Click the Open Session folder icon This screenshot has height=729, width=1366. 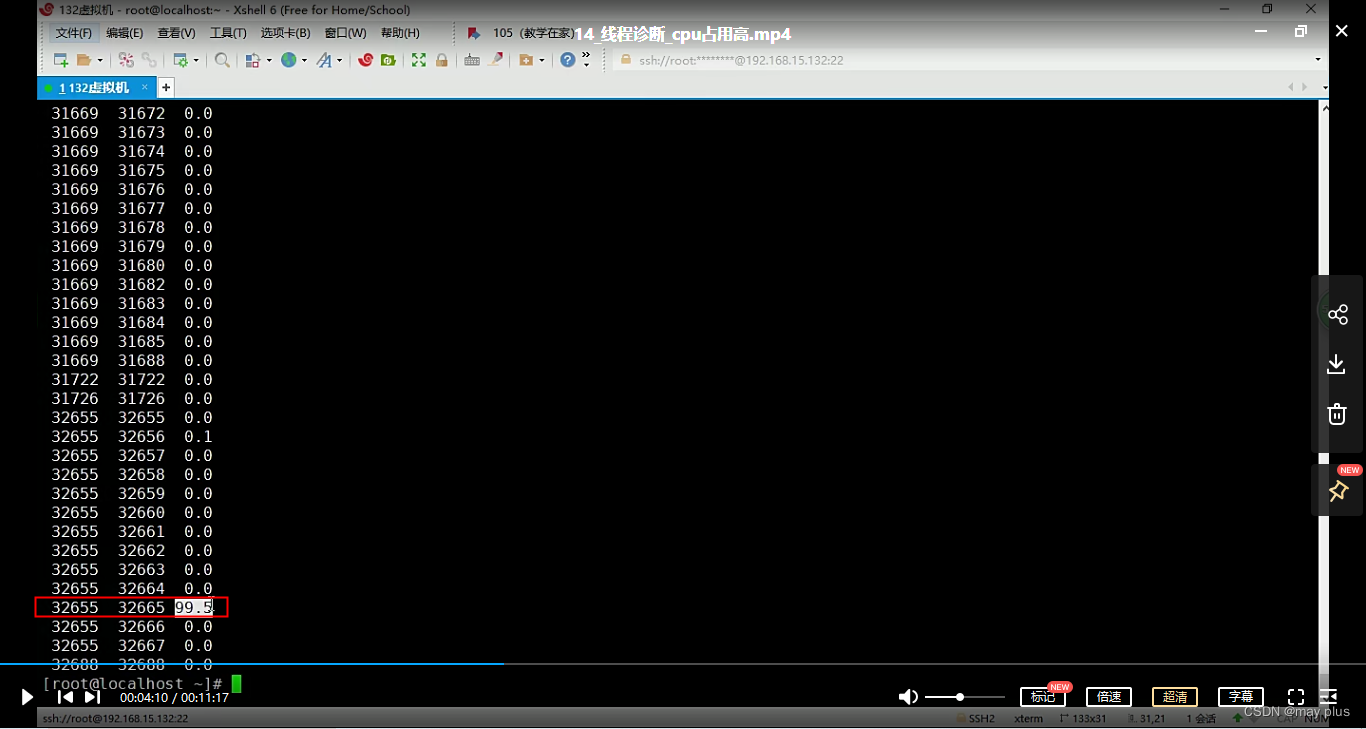click(84, 60)
